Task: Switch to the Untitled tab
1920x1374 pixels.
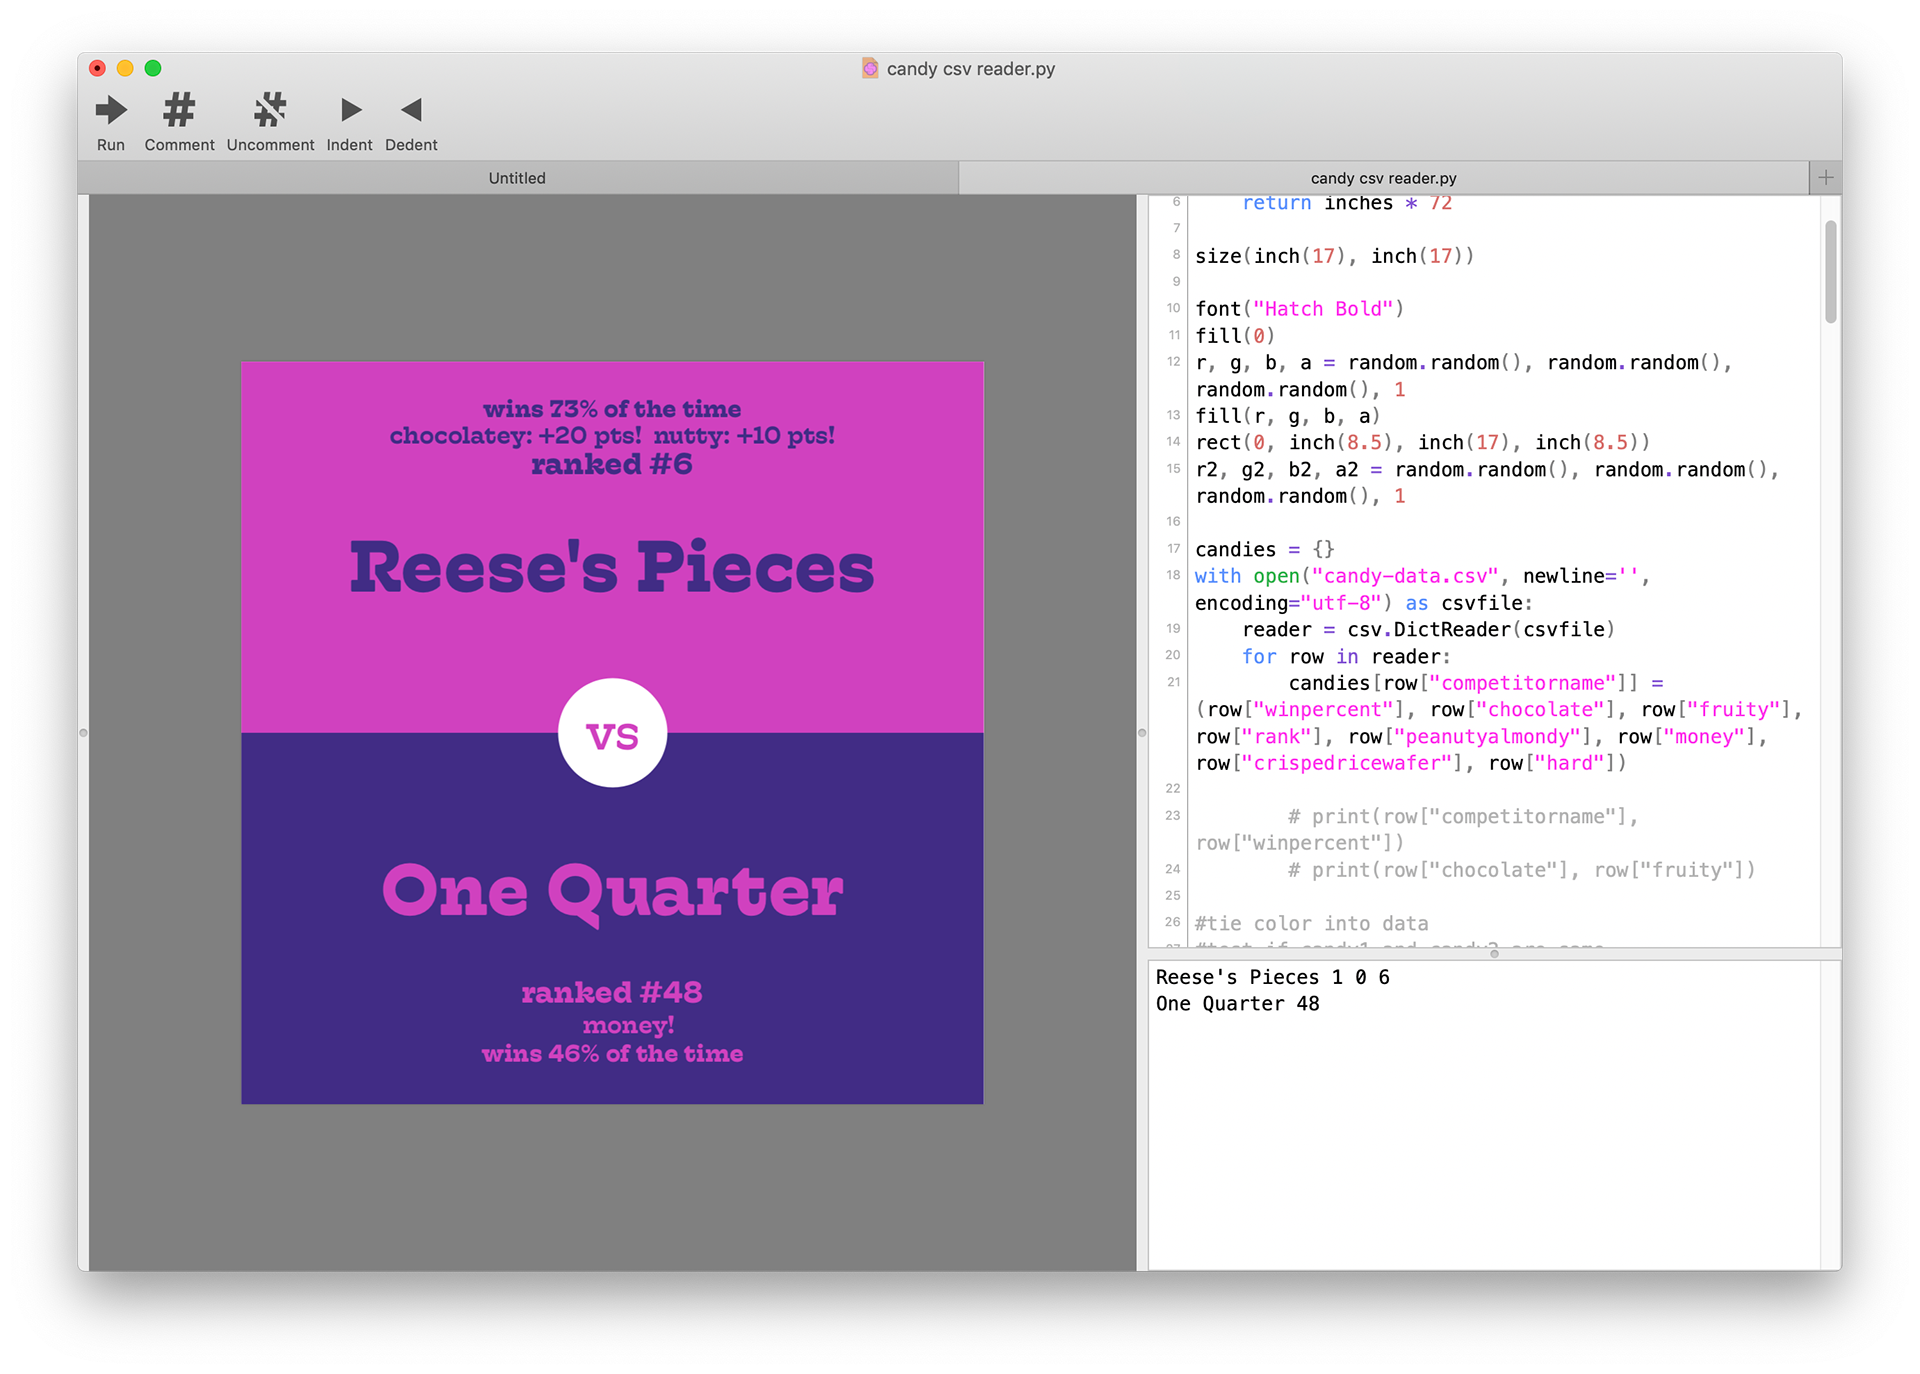Action: click(517, 178)
